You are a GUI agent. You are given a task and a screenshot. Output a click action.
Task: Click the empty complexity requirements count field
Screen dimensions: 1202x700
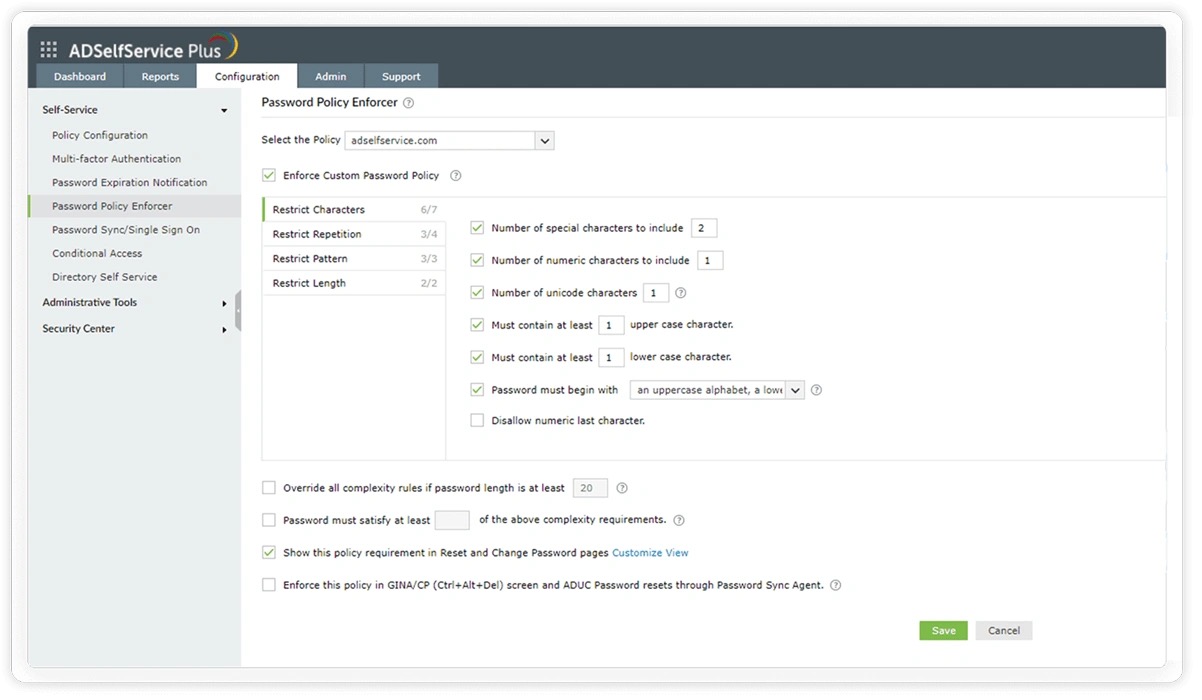coord(452,520)
